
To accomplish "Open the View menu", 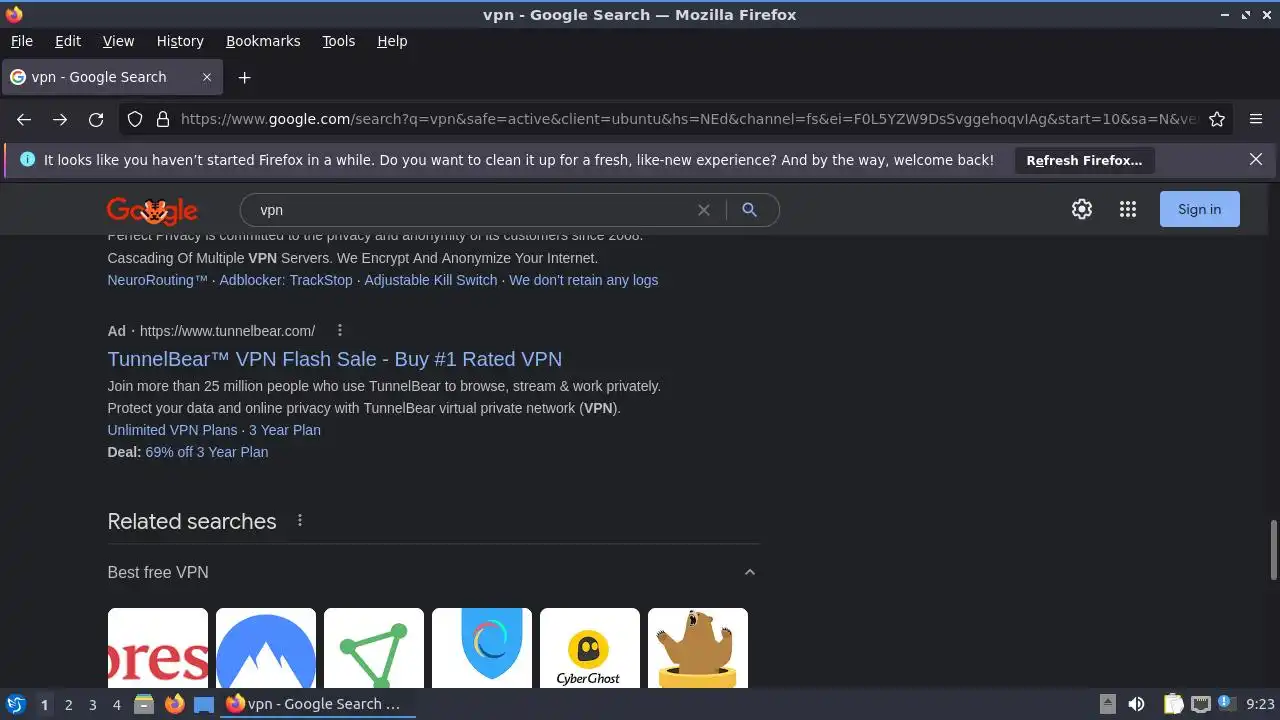I will [118, 41].
